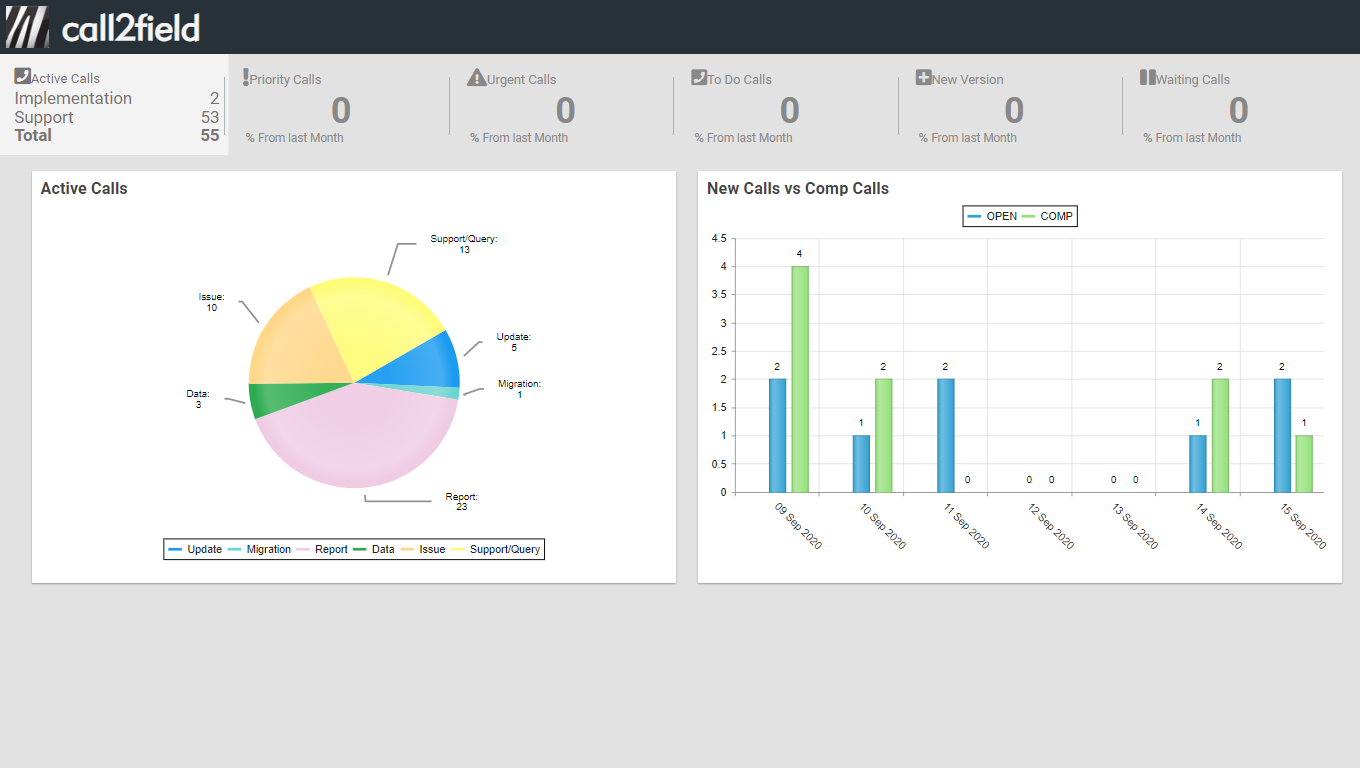This screenshot has height=768, width=1360.
Task: Click the 'Active Calls' chart heading
Action: [84, 188]
